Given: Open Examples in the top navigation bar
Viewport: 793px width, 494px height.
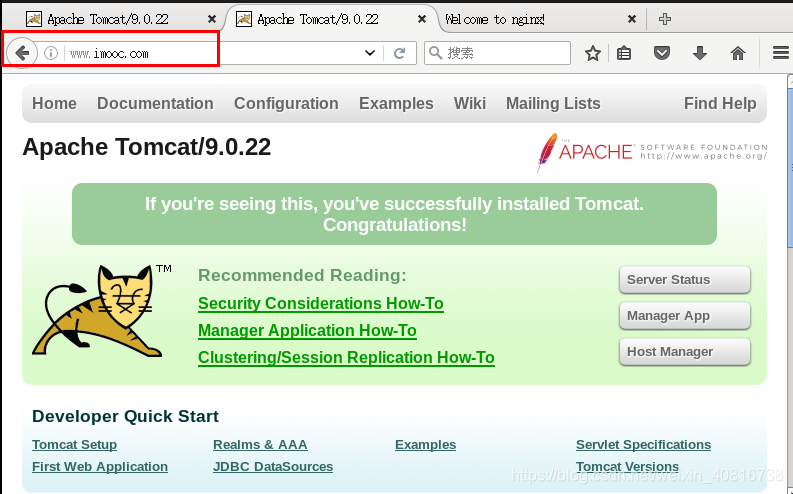Looking at the screenshot, I should (x=396, y=103).
